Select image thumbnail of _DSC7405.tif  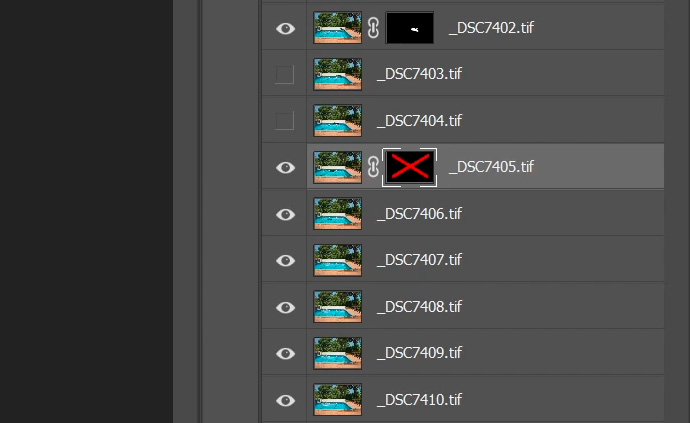338,167
